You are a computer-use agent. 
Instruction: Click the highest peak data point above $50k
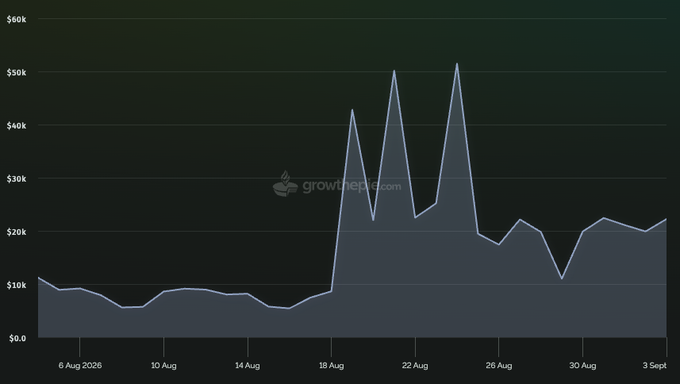point(457,64)
